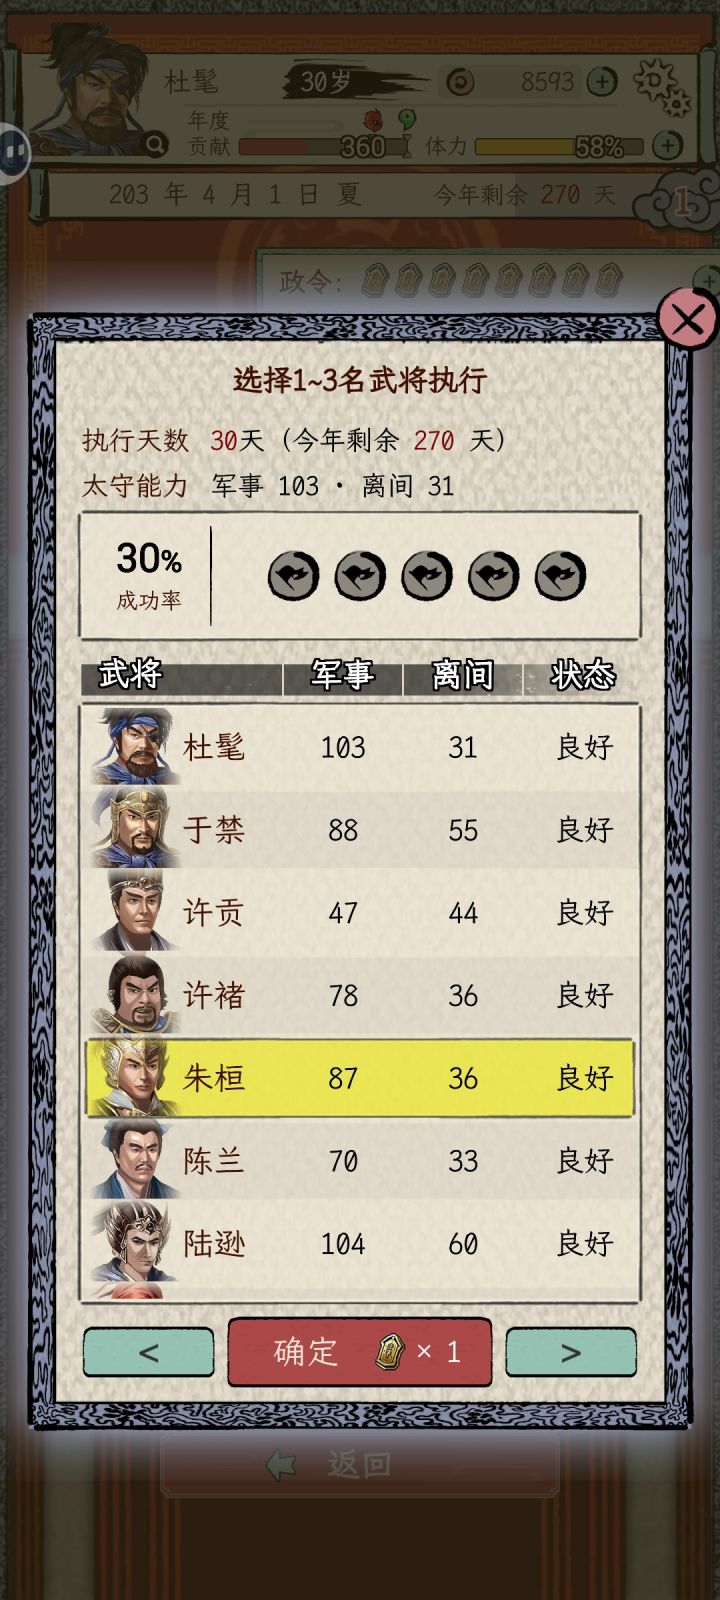Sort by 状态 column header
Screen dimensions: 720x1600
(582, 675)
